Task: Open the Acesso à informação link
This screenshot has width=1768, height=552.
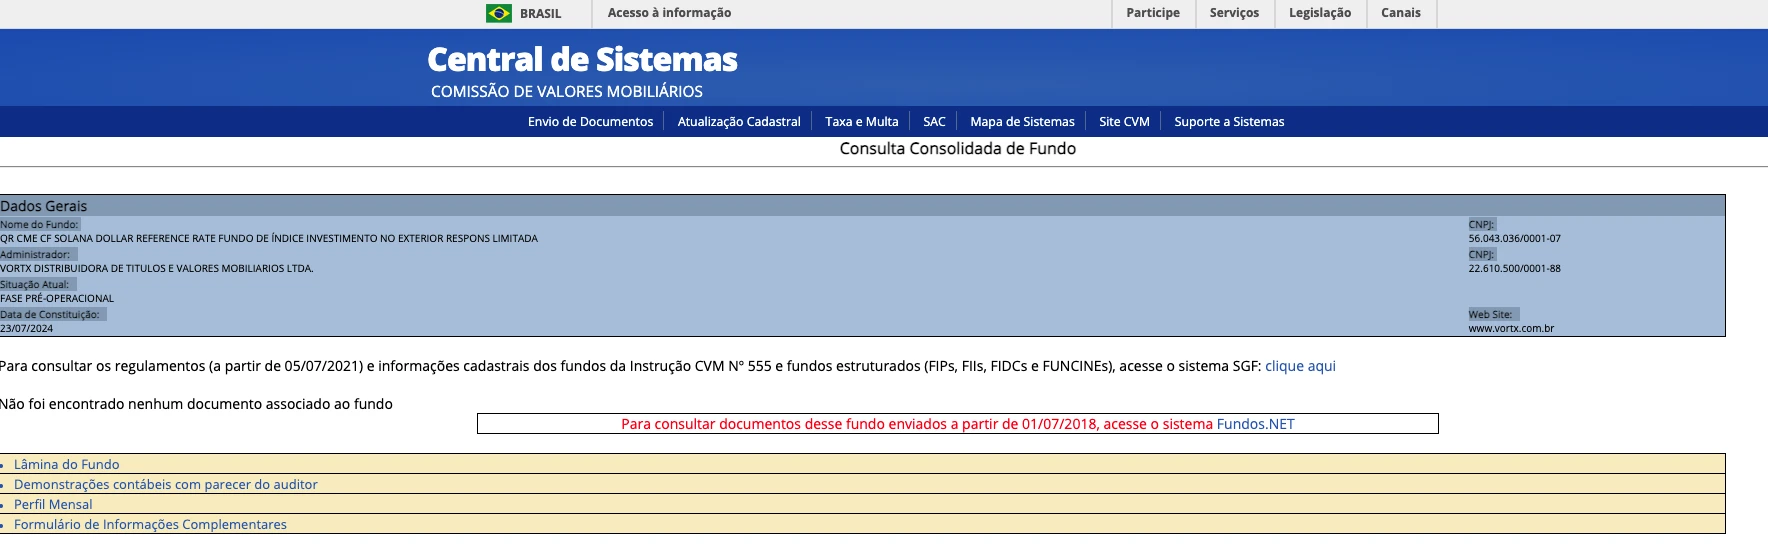Action: click(669, 13)
